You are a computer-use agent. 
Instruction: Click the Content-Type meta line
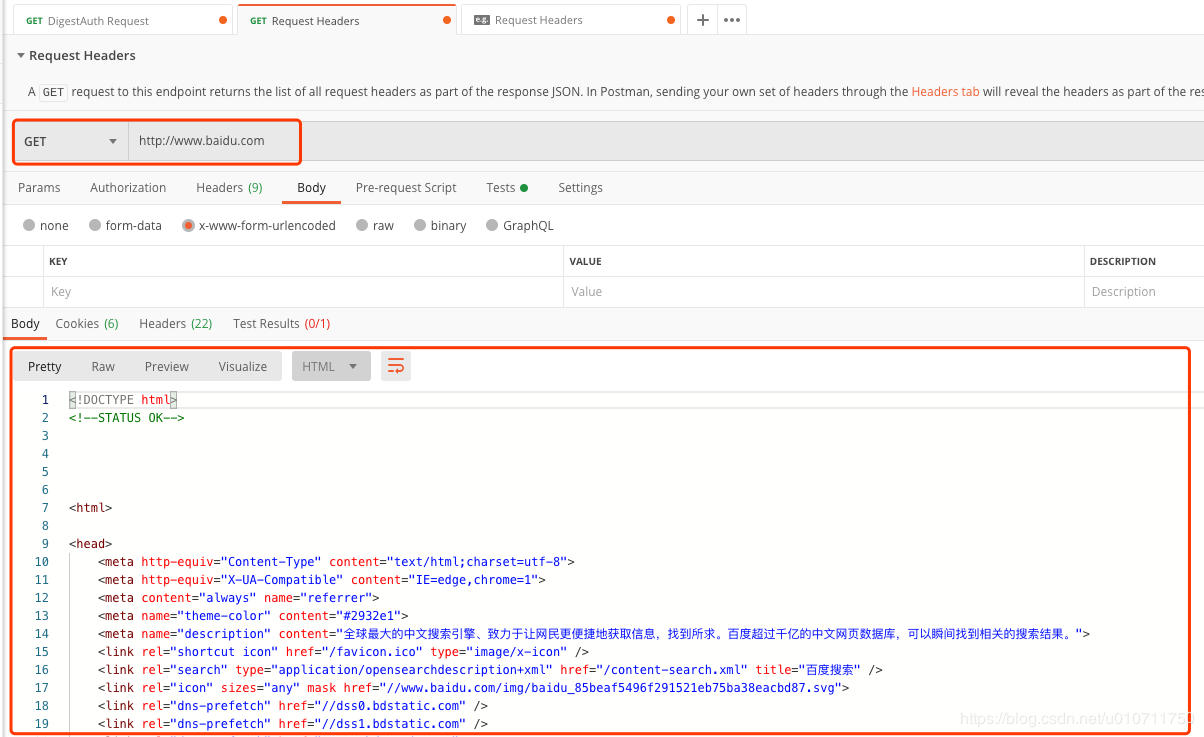pyautogui.click(x=336, y=562)
